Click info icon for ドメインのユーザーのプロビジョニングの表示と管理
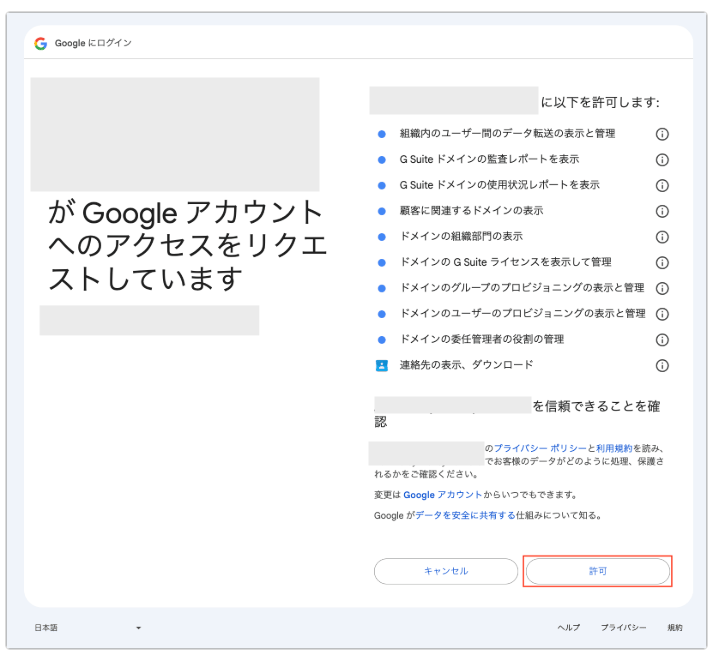 point(662,314)
